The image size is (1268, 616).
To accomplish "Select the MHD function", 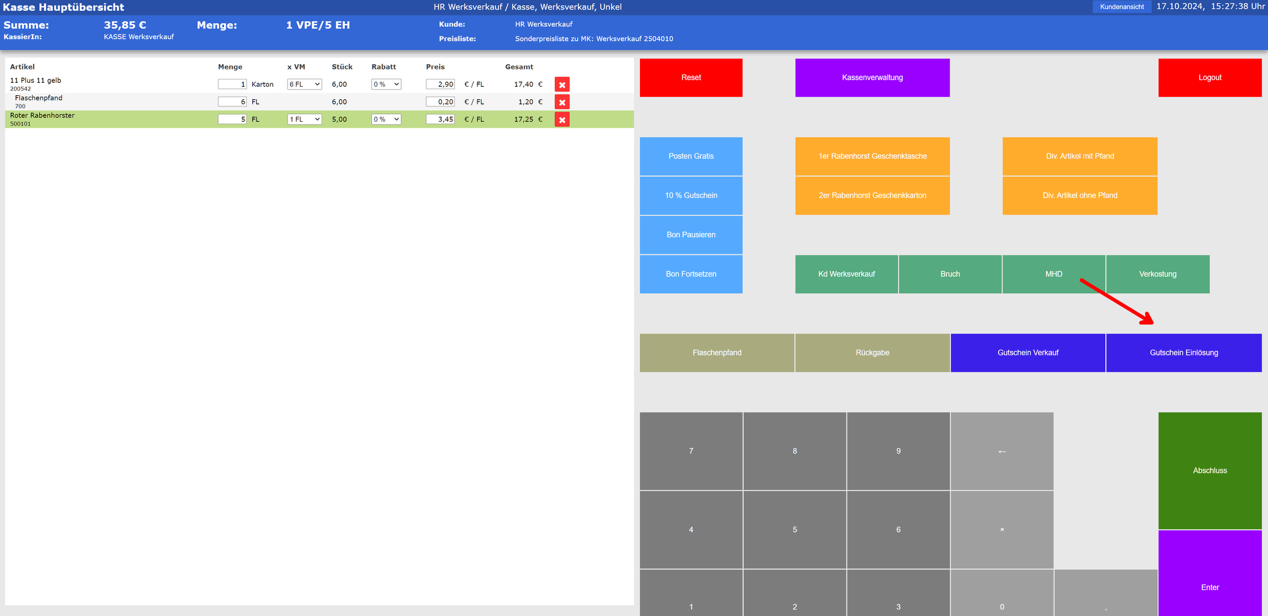I will pyautogui.click(x=1053, y=274).
